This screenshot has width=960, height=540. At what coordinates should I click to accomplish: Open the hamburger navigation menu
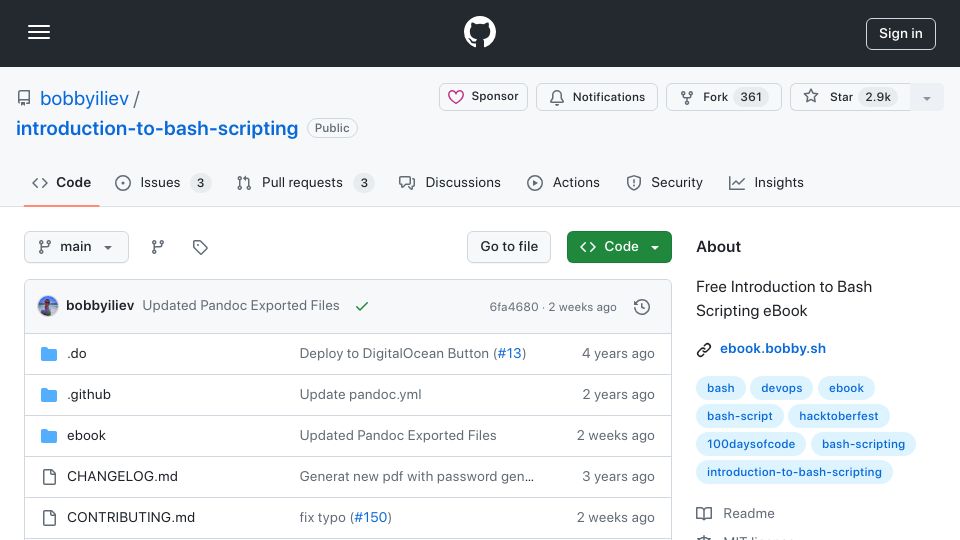click(39, 32)
